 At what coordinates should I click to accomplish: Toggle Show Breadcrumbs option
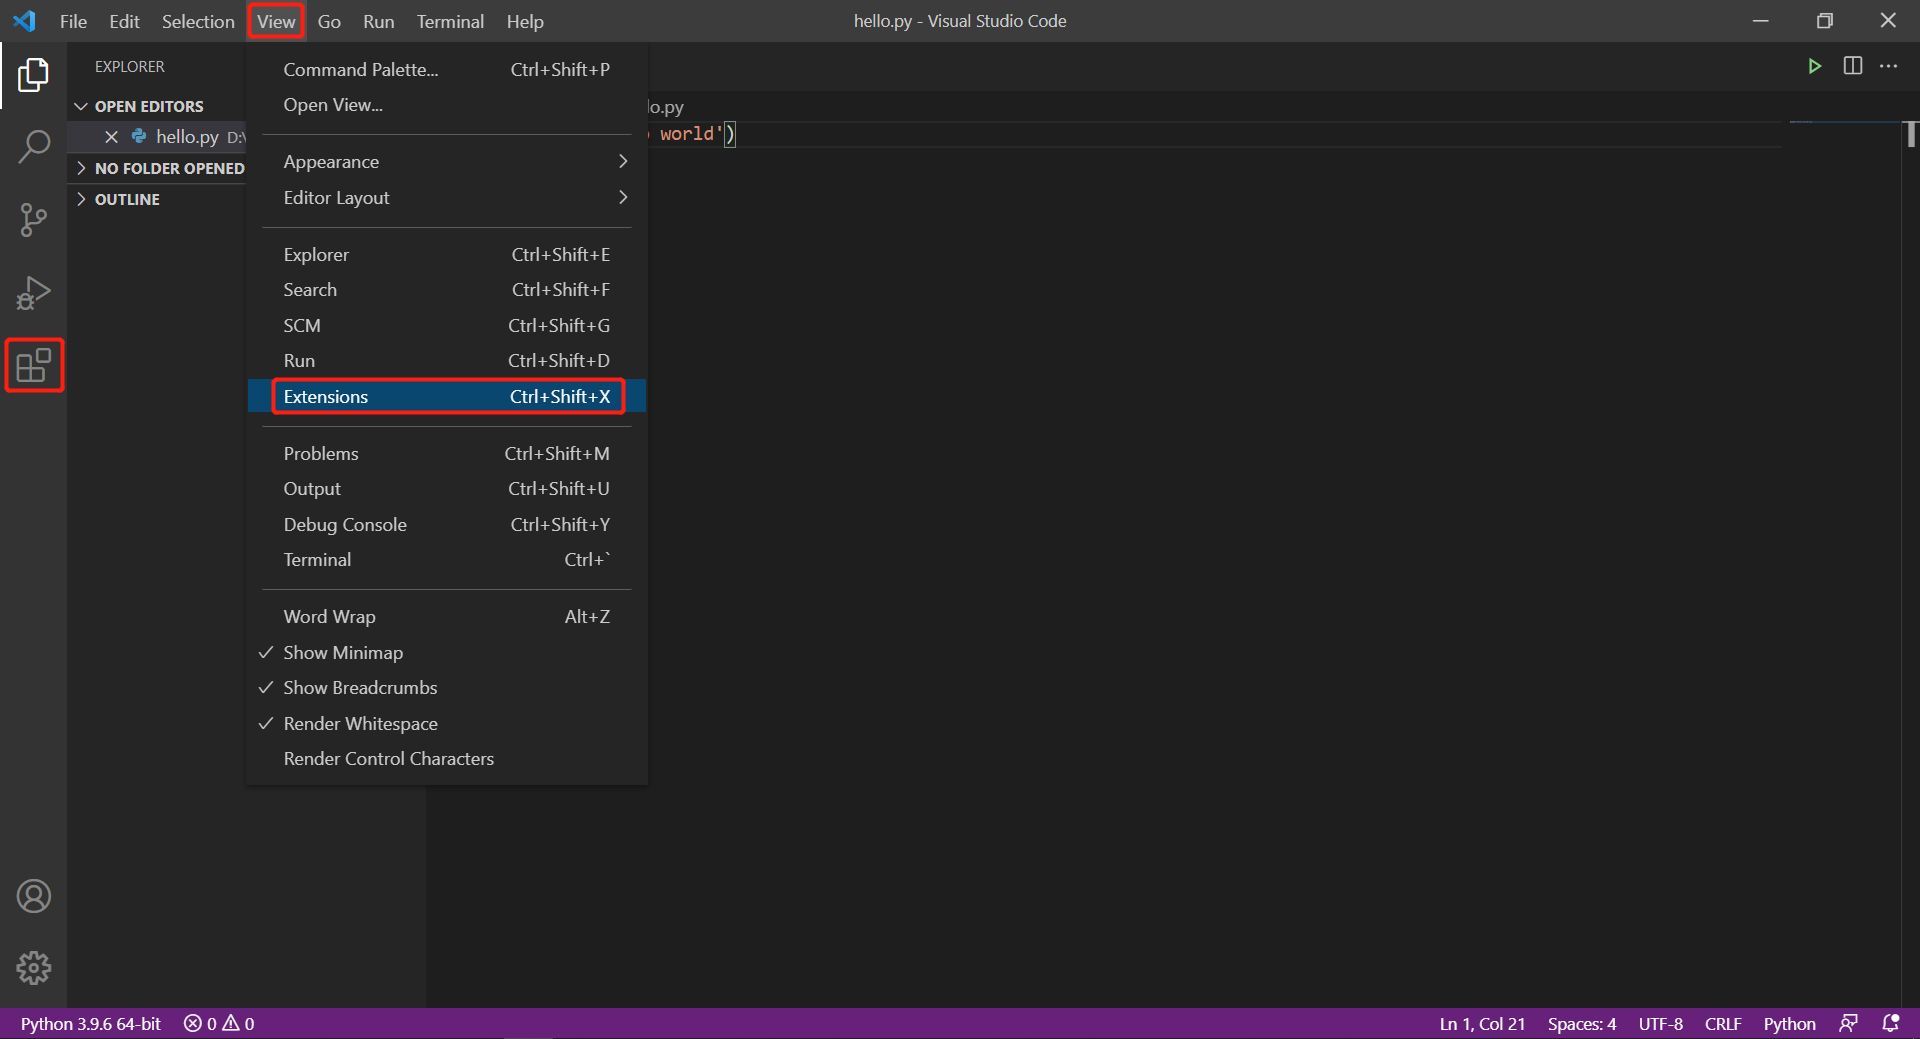[447, 688]
